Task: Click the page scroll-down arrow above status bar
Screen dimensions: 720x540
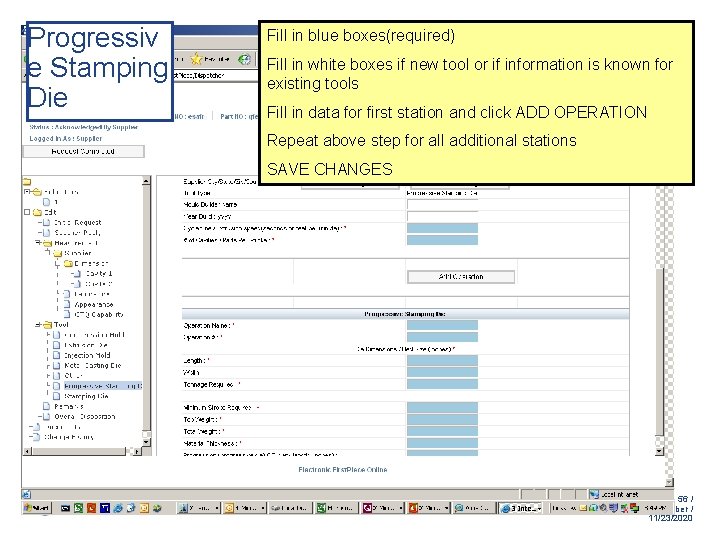Action: click(x=669, y=482)
